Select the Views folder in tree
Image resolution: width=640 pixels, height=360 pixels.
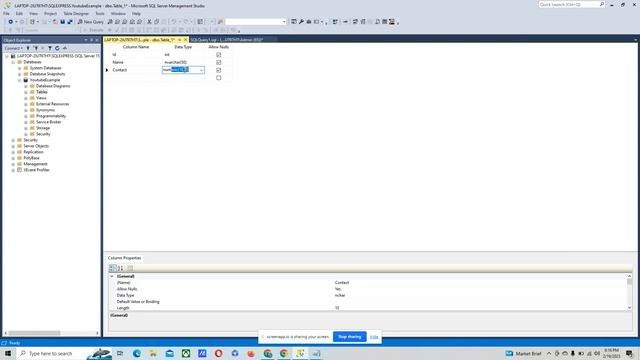coord(41,98)
